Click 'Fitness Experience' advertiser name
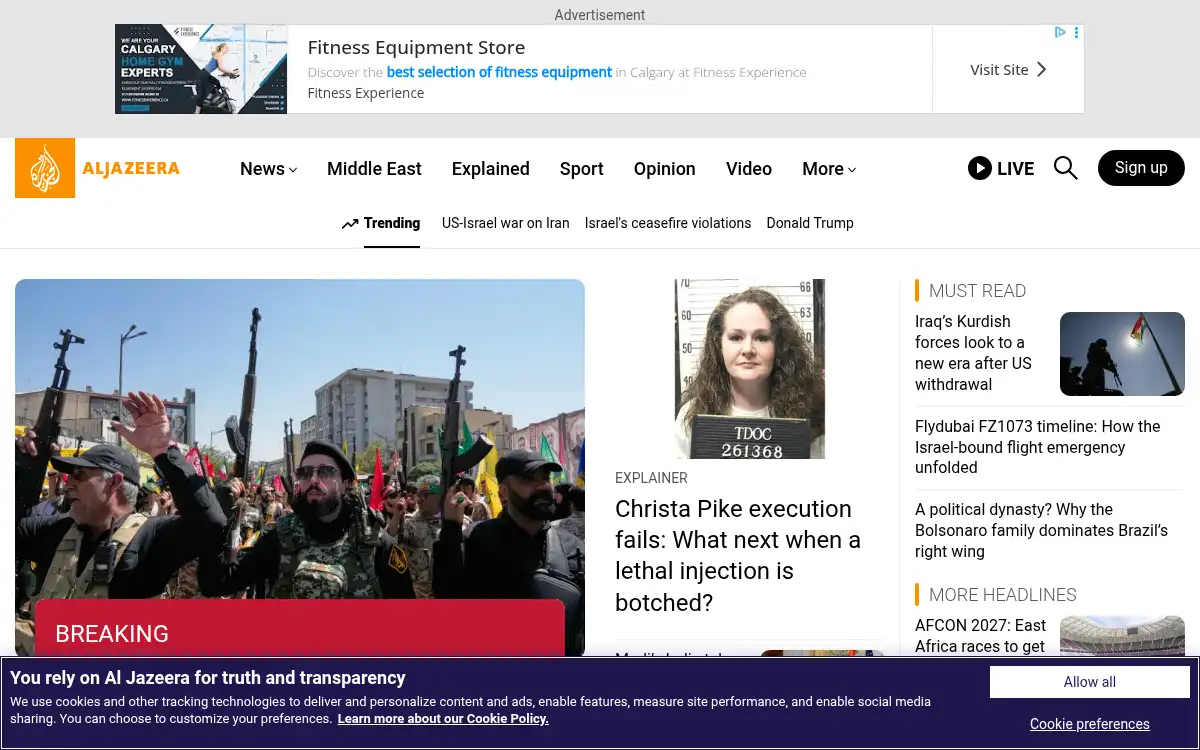The width and height of the screenshot is (1200, 750). [366, 93]
